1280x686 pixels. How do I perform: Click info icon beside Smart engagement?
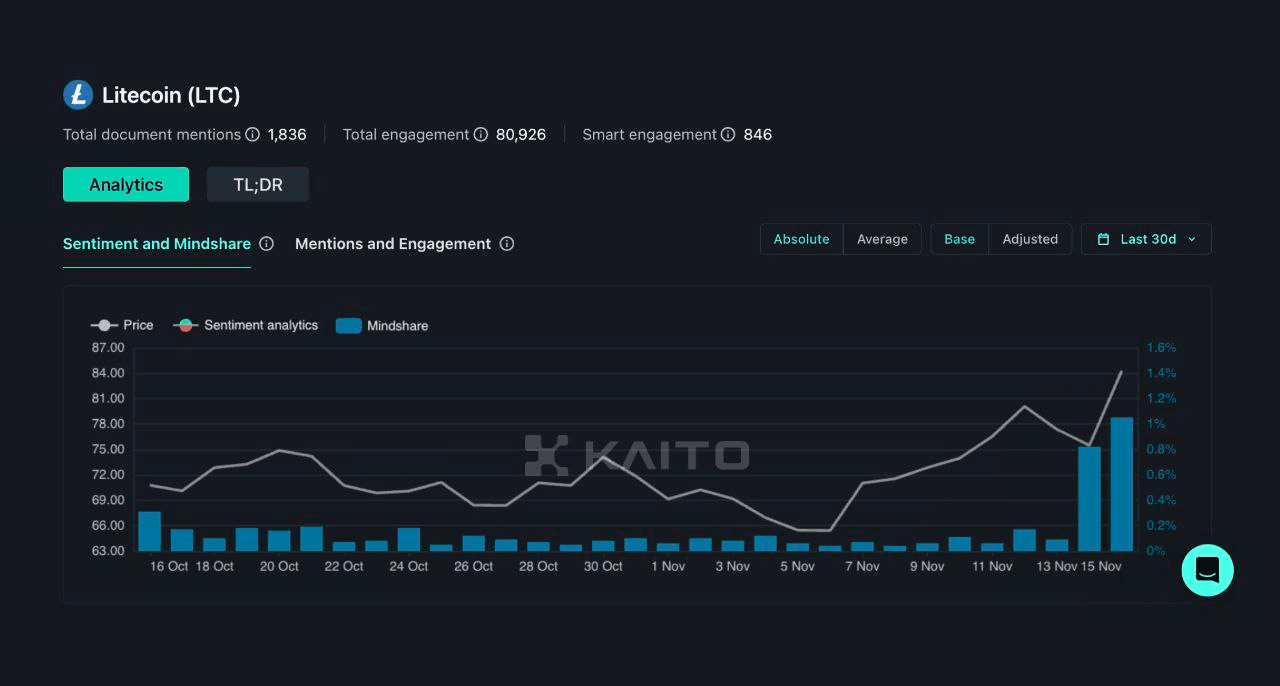(728, 134)
